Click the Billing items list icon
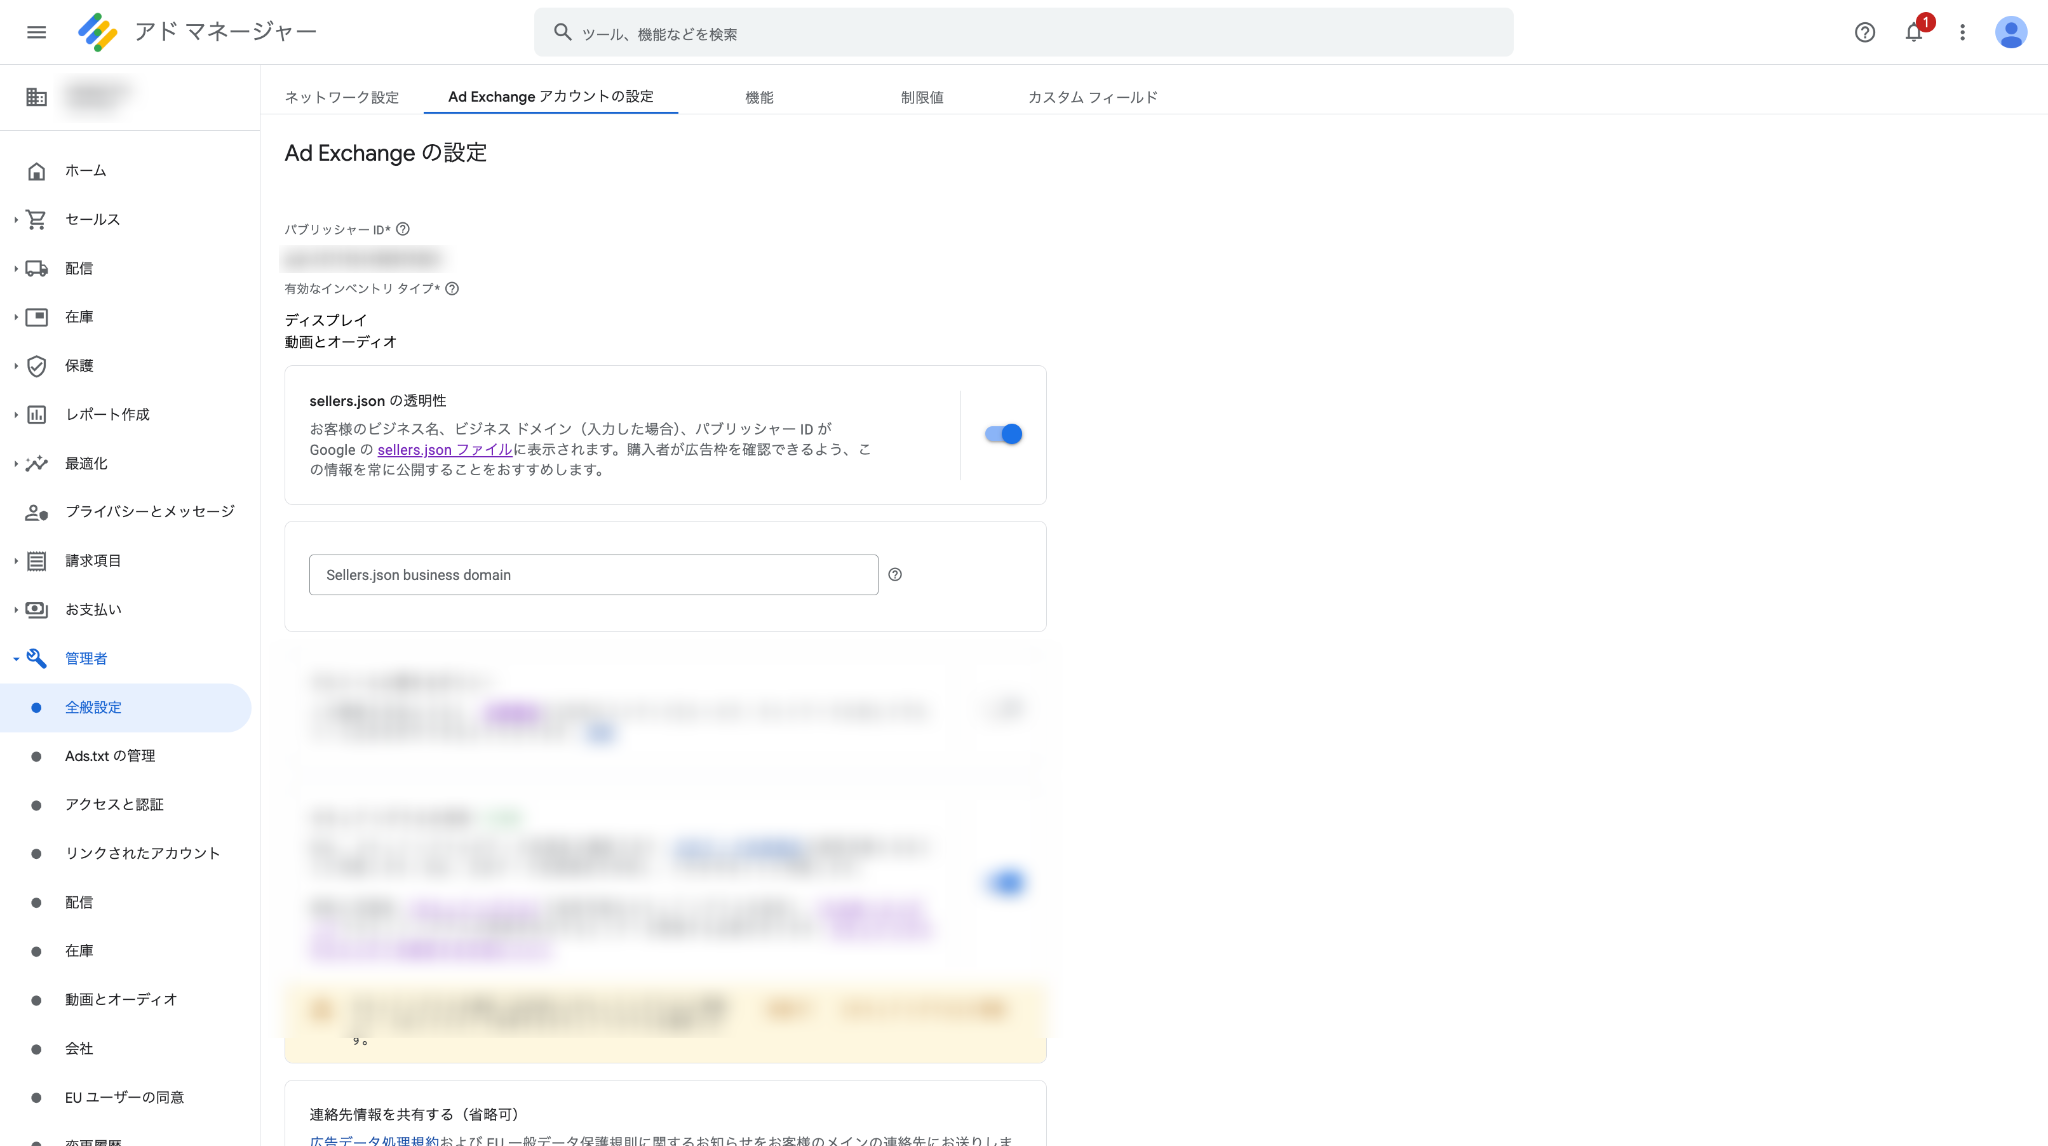2048x1146 pixels. pyautogui.click(x=36, y=561)
